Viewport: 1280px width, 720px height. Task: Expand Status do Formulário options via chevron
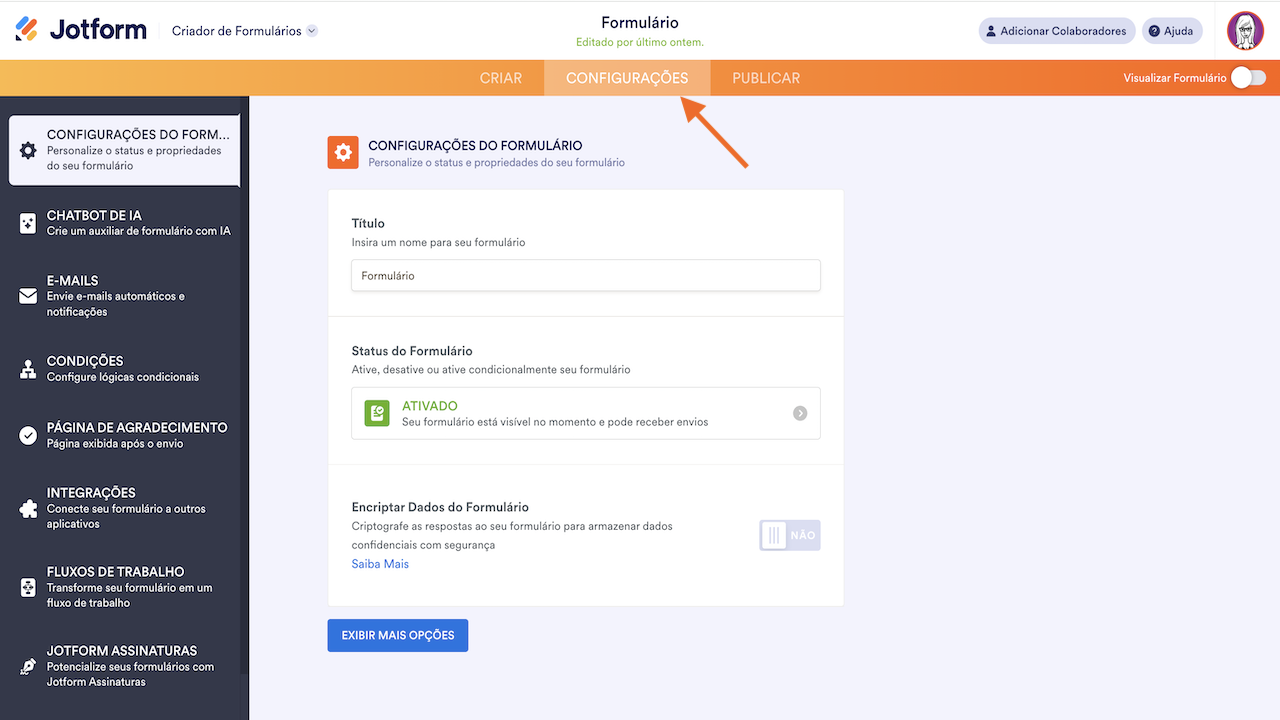(799, 412)
